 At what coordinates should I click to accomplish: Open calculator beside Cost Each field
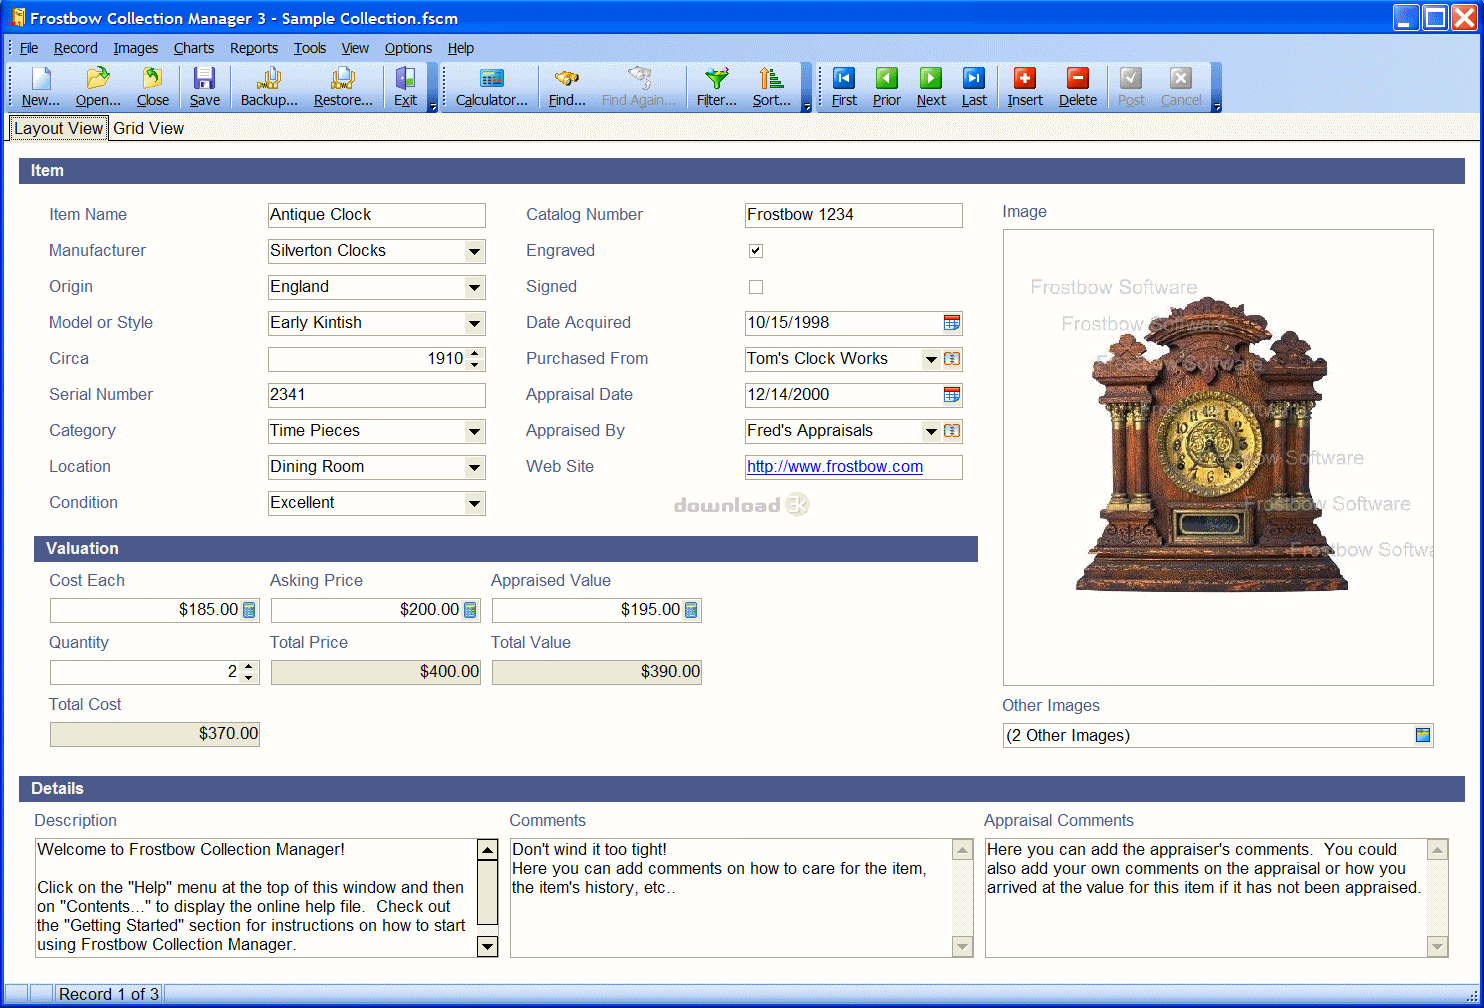point(249,610)
